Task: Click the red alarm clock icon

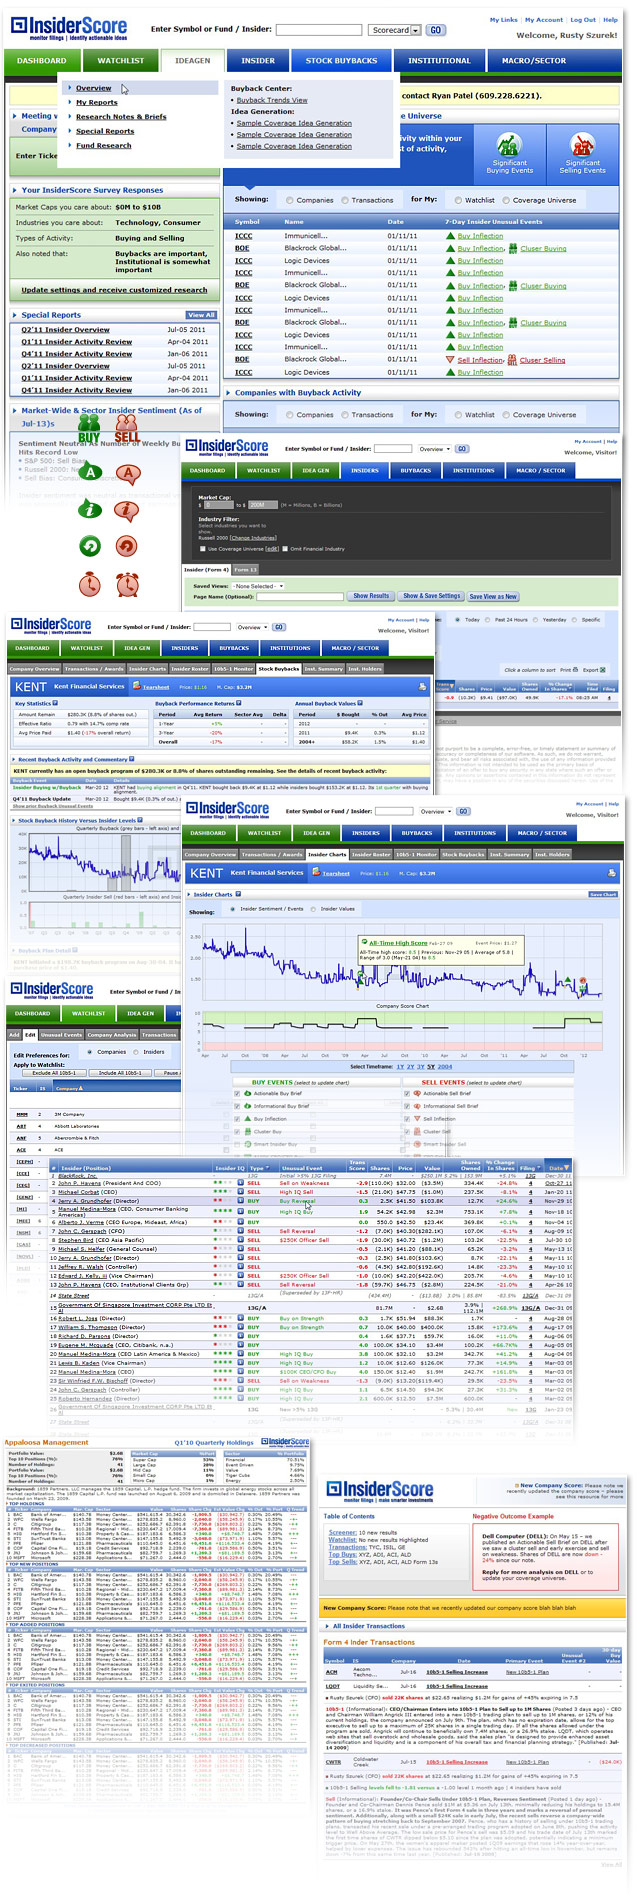Action: click(127, 584)
